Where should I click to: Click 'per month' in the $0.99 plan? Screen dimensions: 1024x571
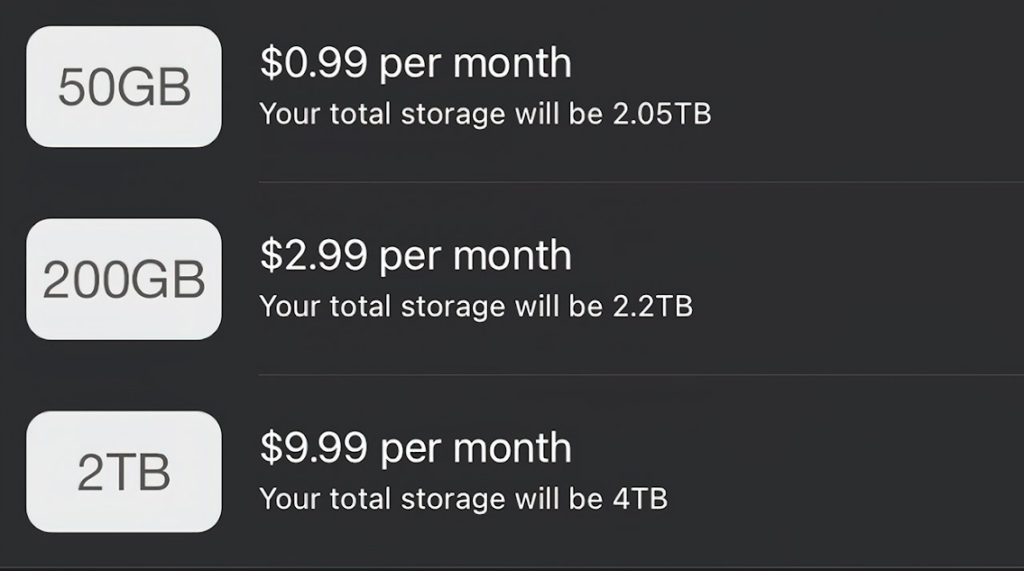[x=476, y=65]
